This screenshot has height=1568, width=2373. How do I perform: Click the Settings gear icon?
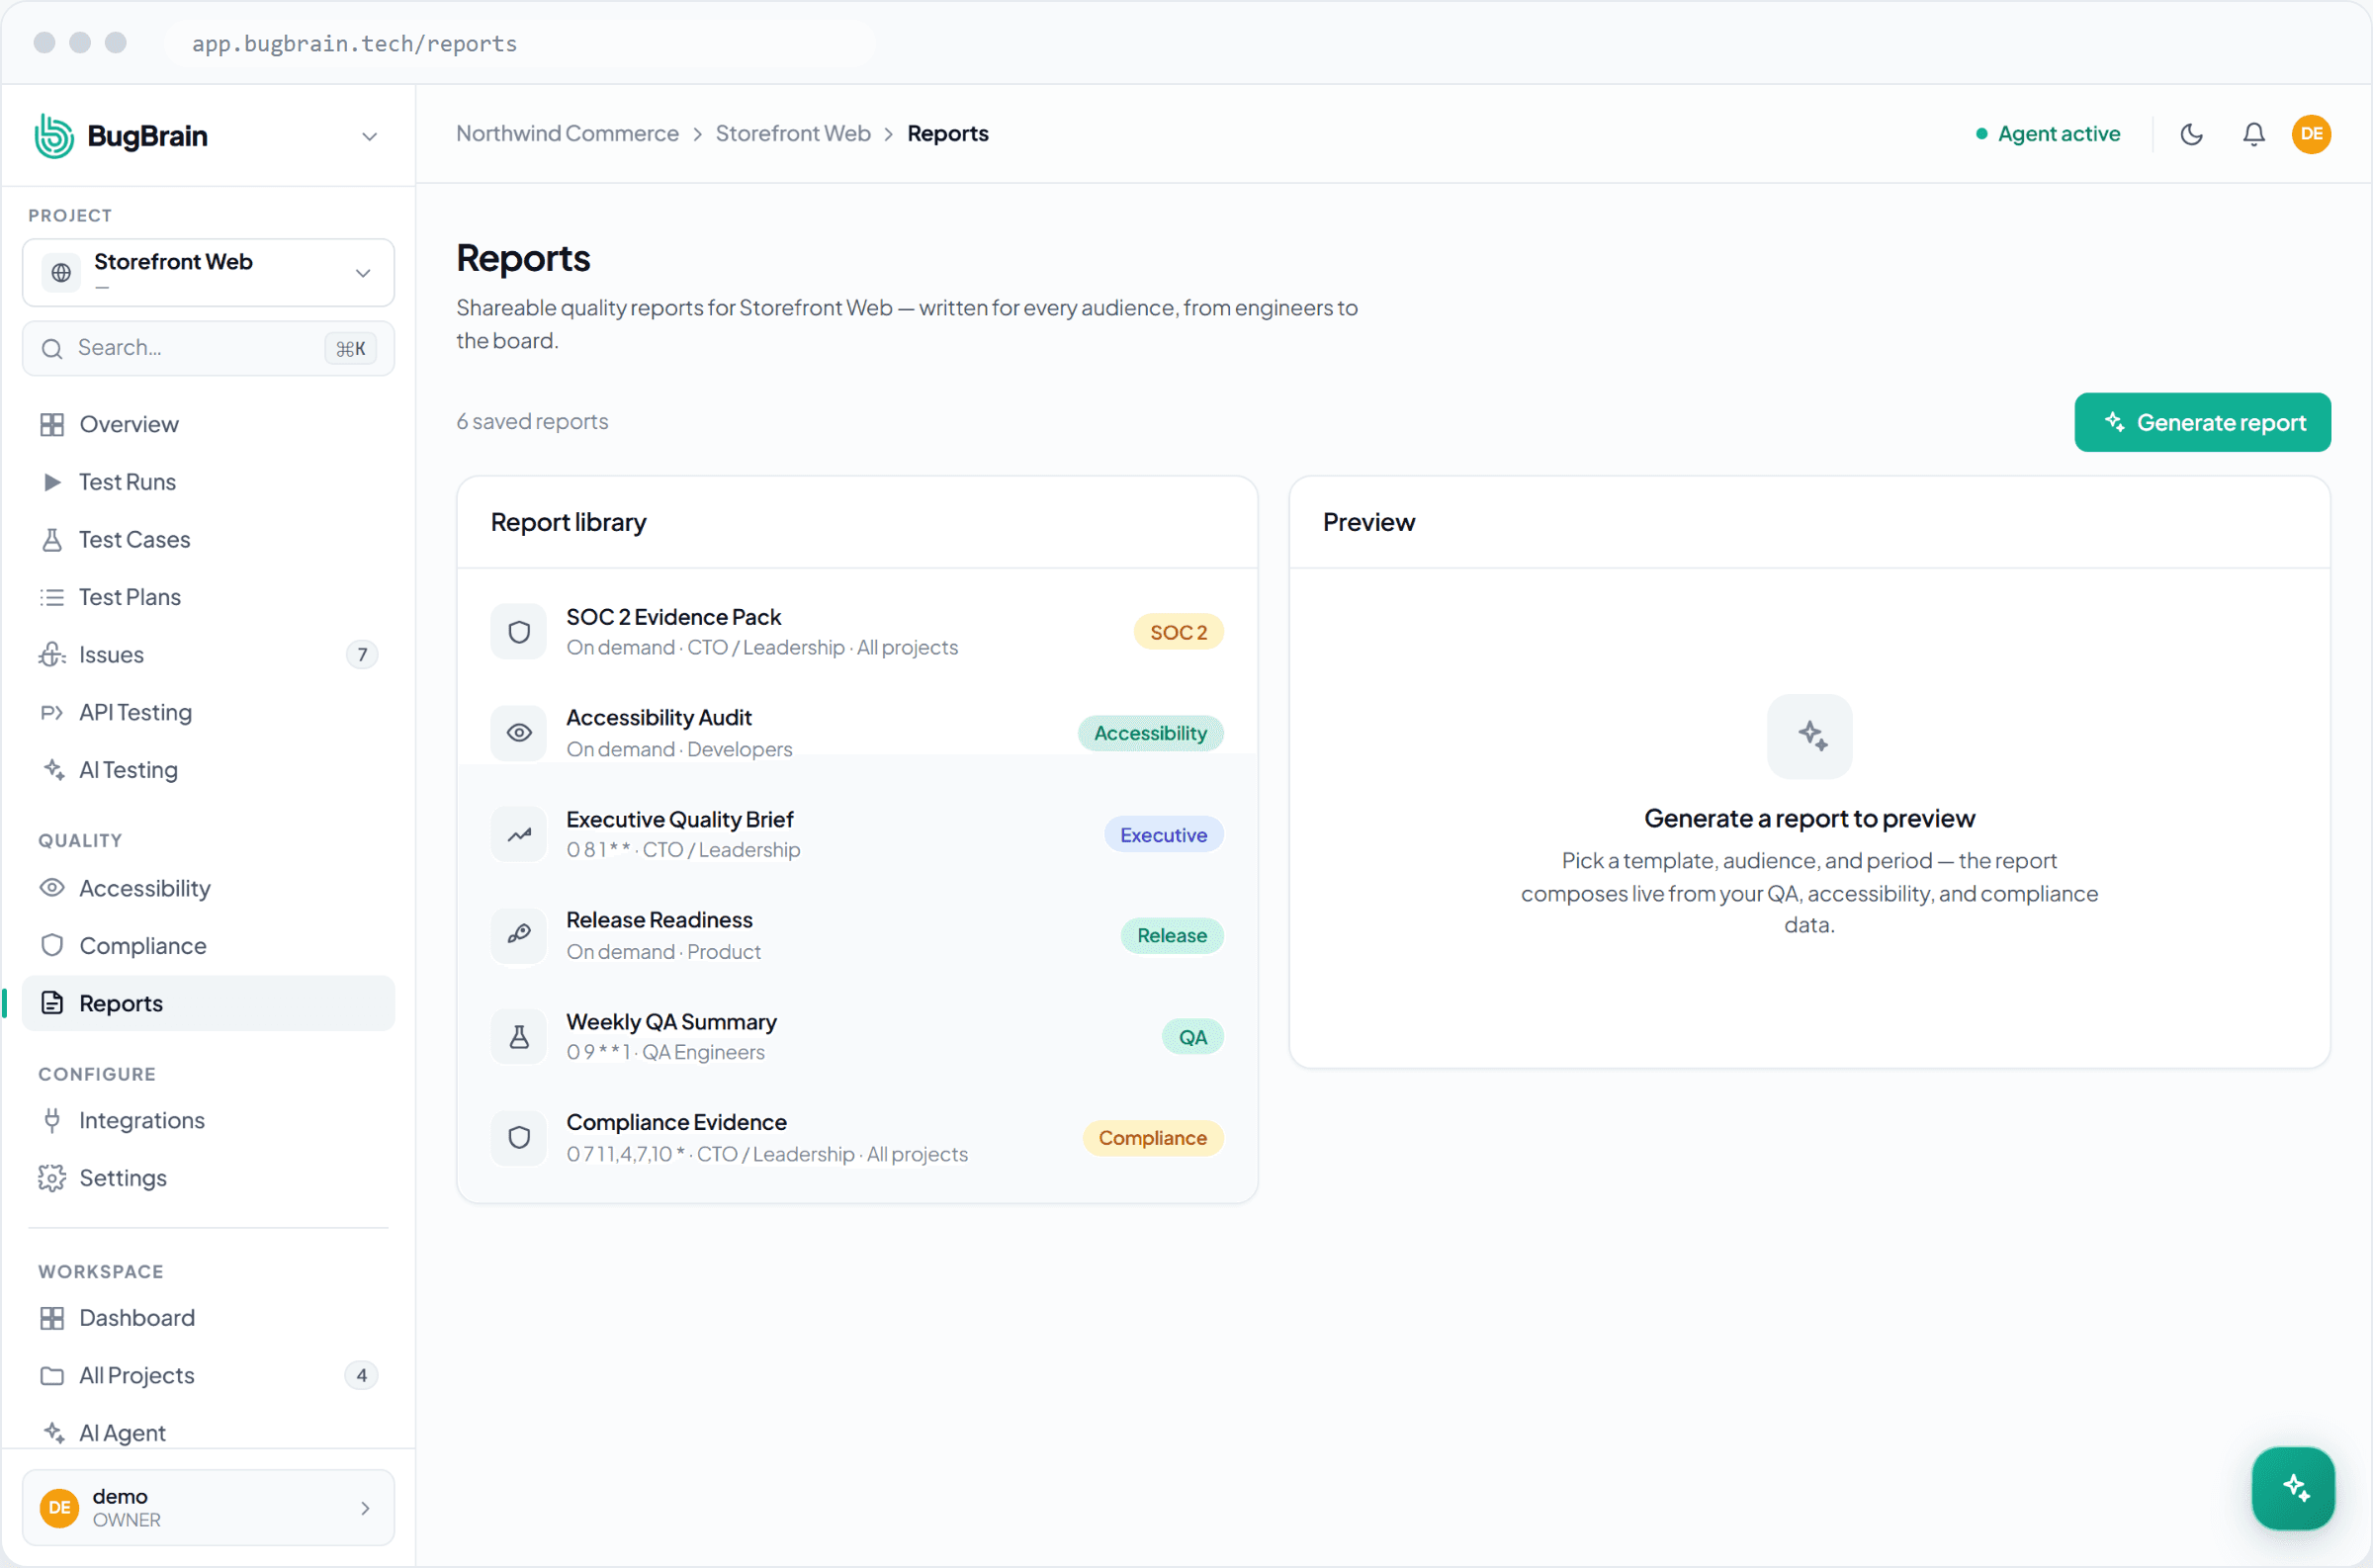(52, 1178)
